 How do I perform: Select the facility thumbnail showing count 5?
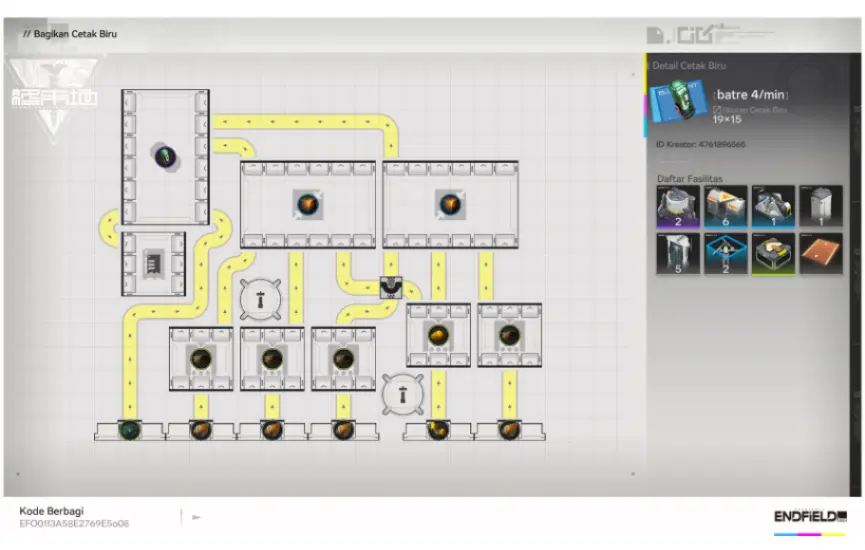pyautogui.click(x=678, y=254)
